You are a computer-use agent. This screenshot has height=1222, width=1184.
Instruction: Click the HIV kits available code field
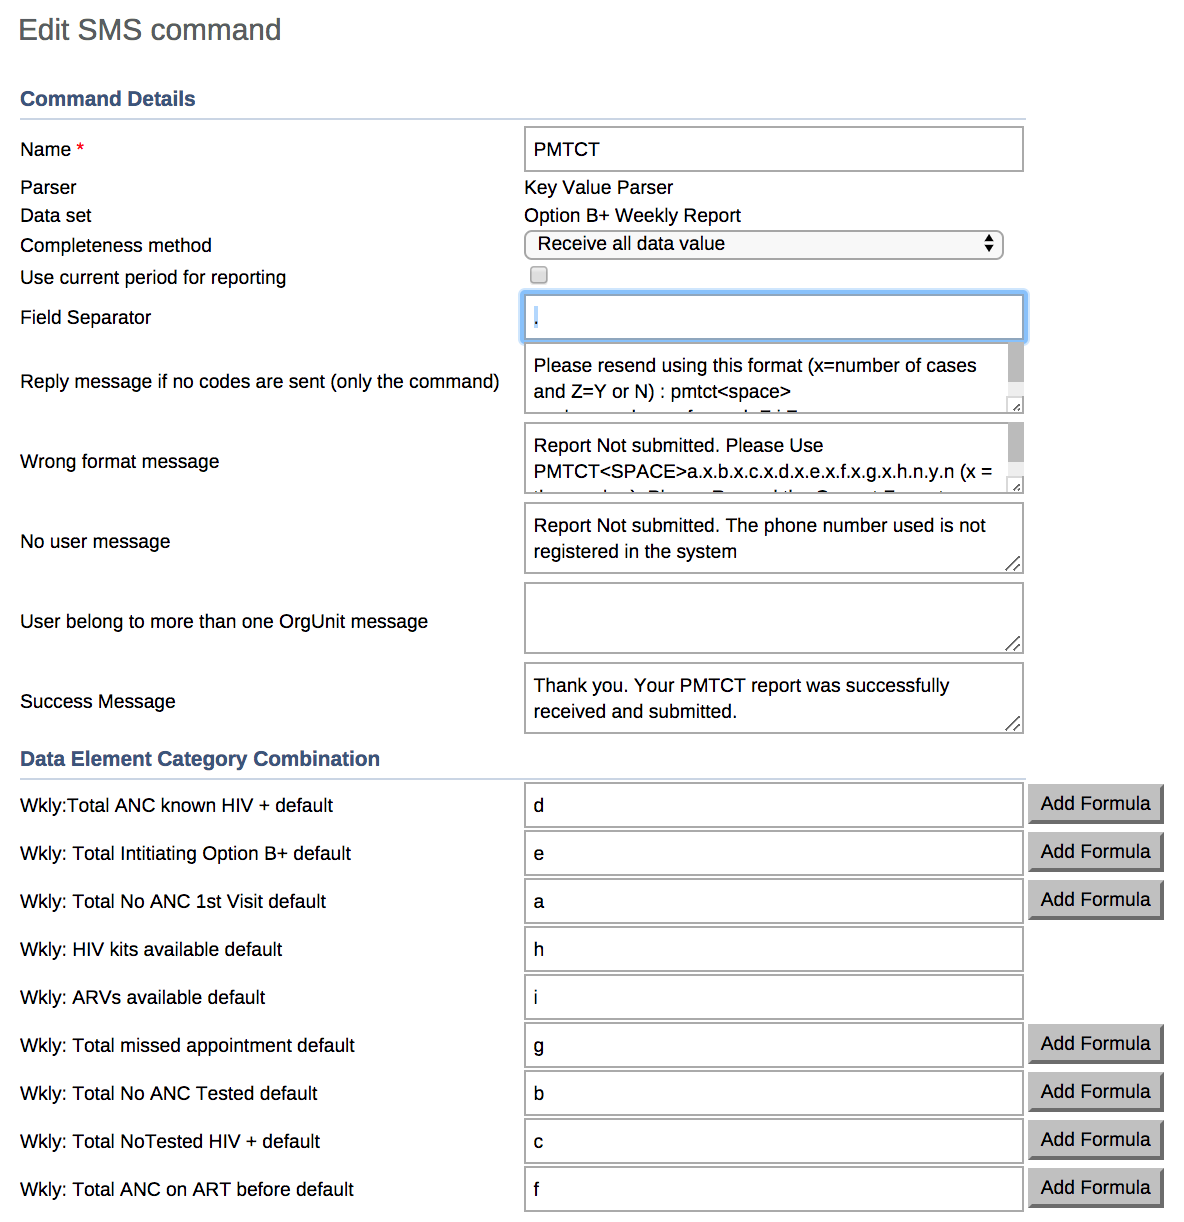click(773, 949)
